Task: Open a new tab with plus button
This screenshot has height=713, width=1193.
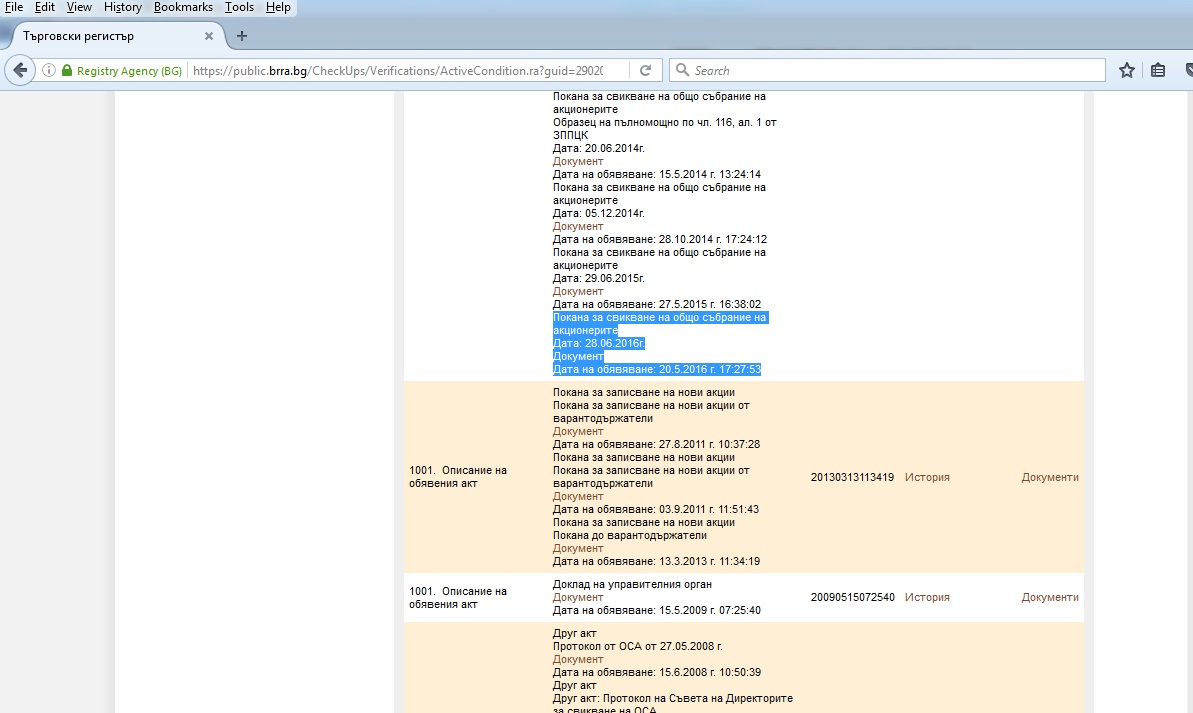Action: click(x=242, y=36)
